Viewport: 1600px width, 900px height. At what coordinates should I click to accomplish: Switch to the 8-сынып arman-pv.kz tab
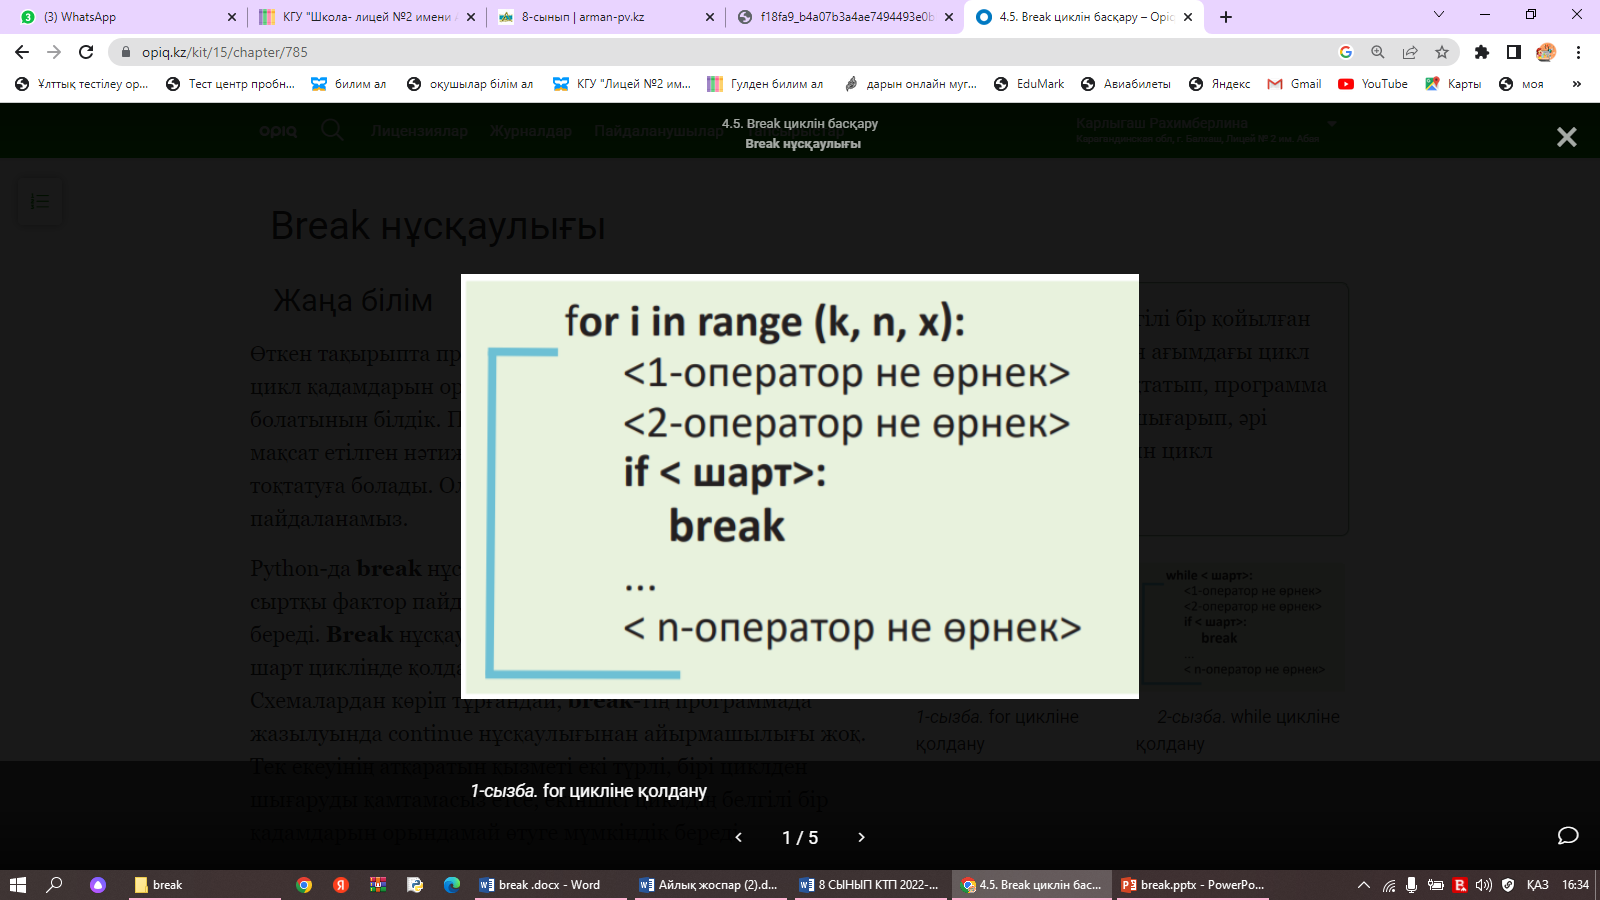click(x=605, y=17)
